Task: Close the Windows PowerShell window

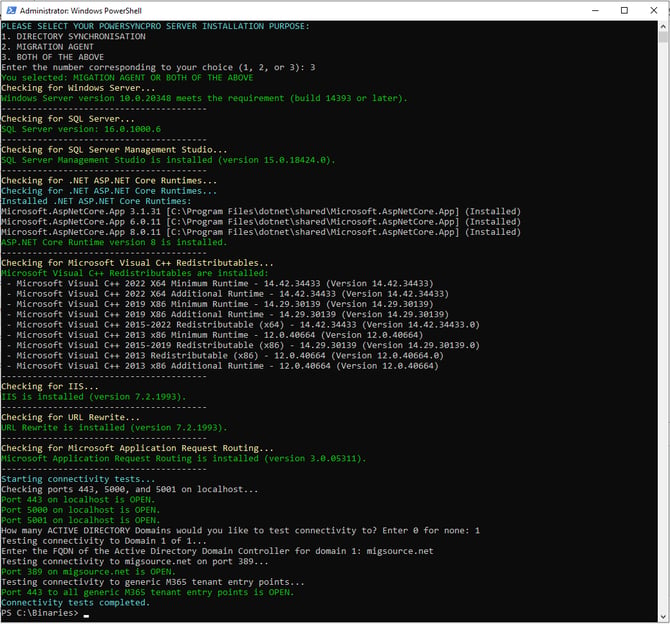Action: coord(654,10)
